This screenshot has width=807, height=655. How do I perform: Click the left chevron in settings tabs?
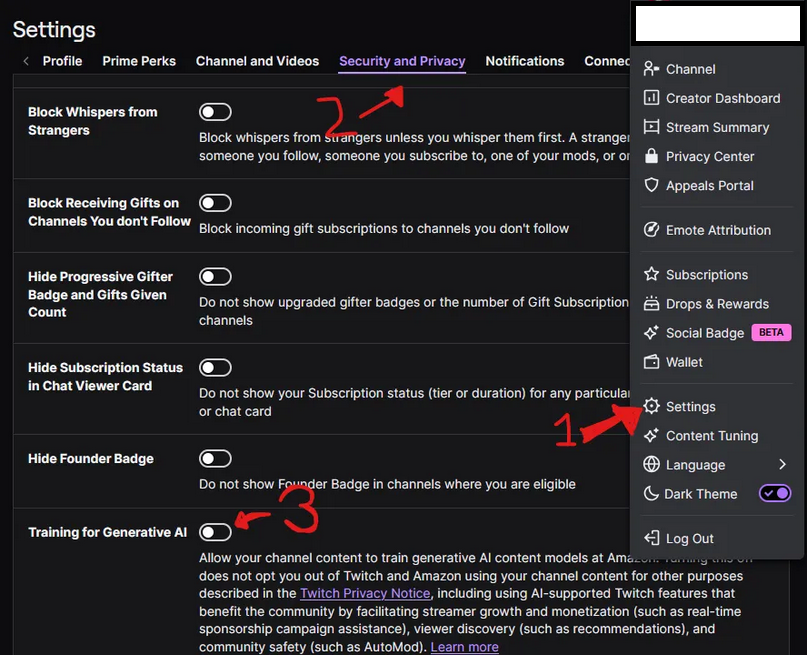click(x=26, y=61)
